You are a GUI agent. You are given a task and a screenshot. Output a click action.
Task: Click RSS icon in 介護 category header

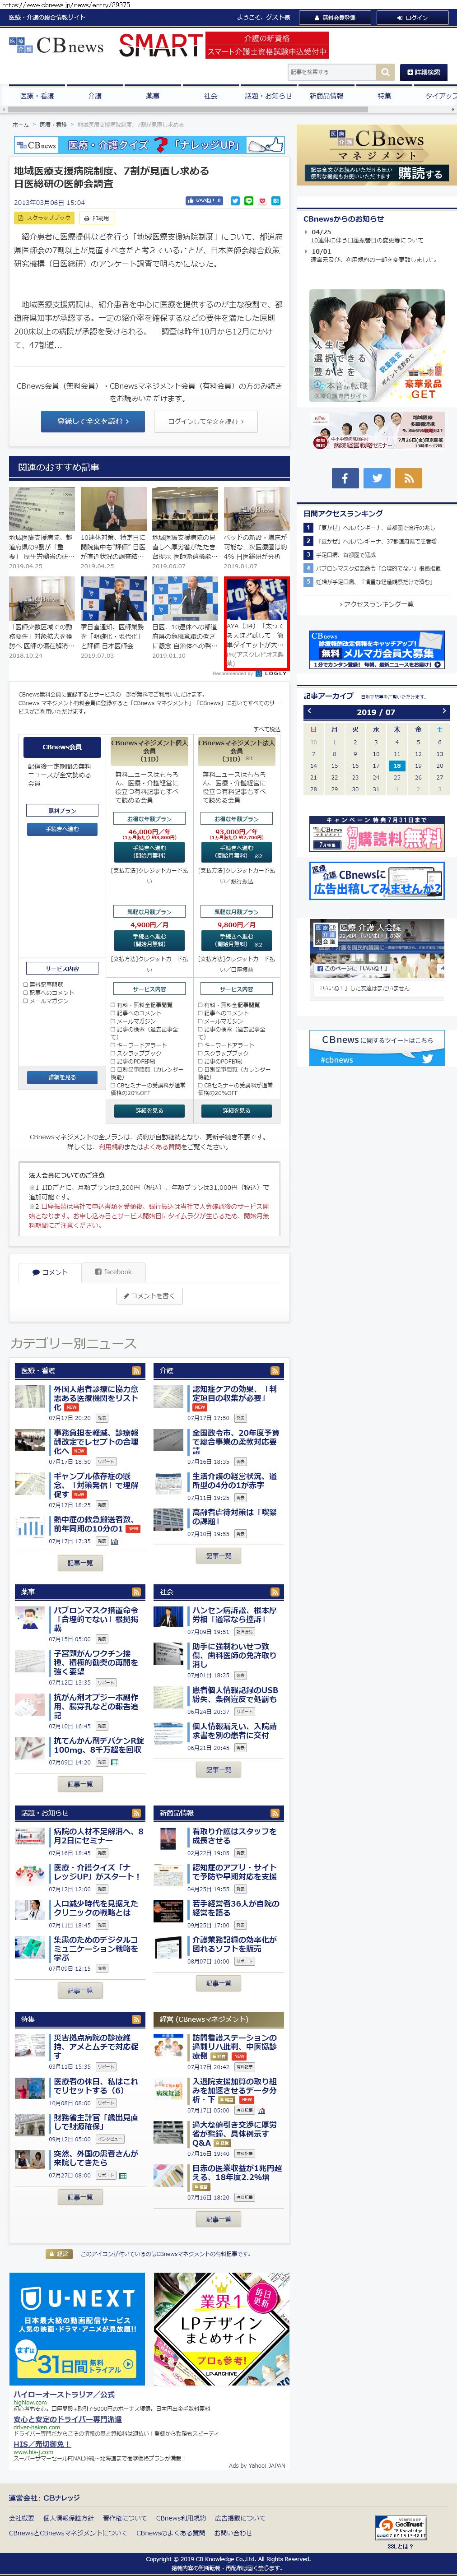coord(274,1371)
